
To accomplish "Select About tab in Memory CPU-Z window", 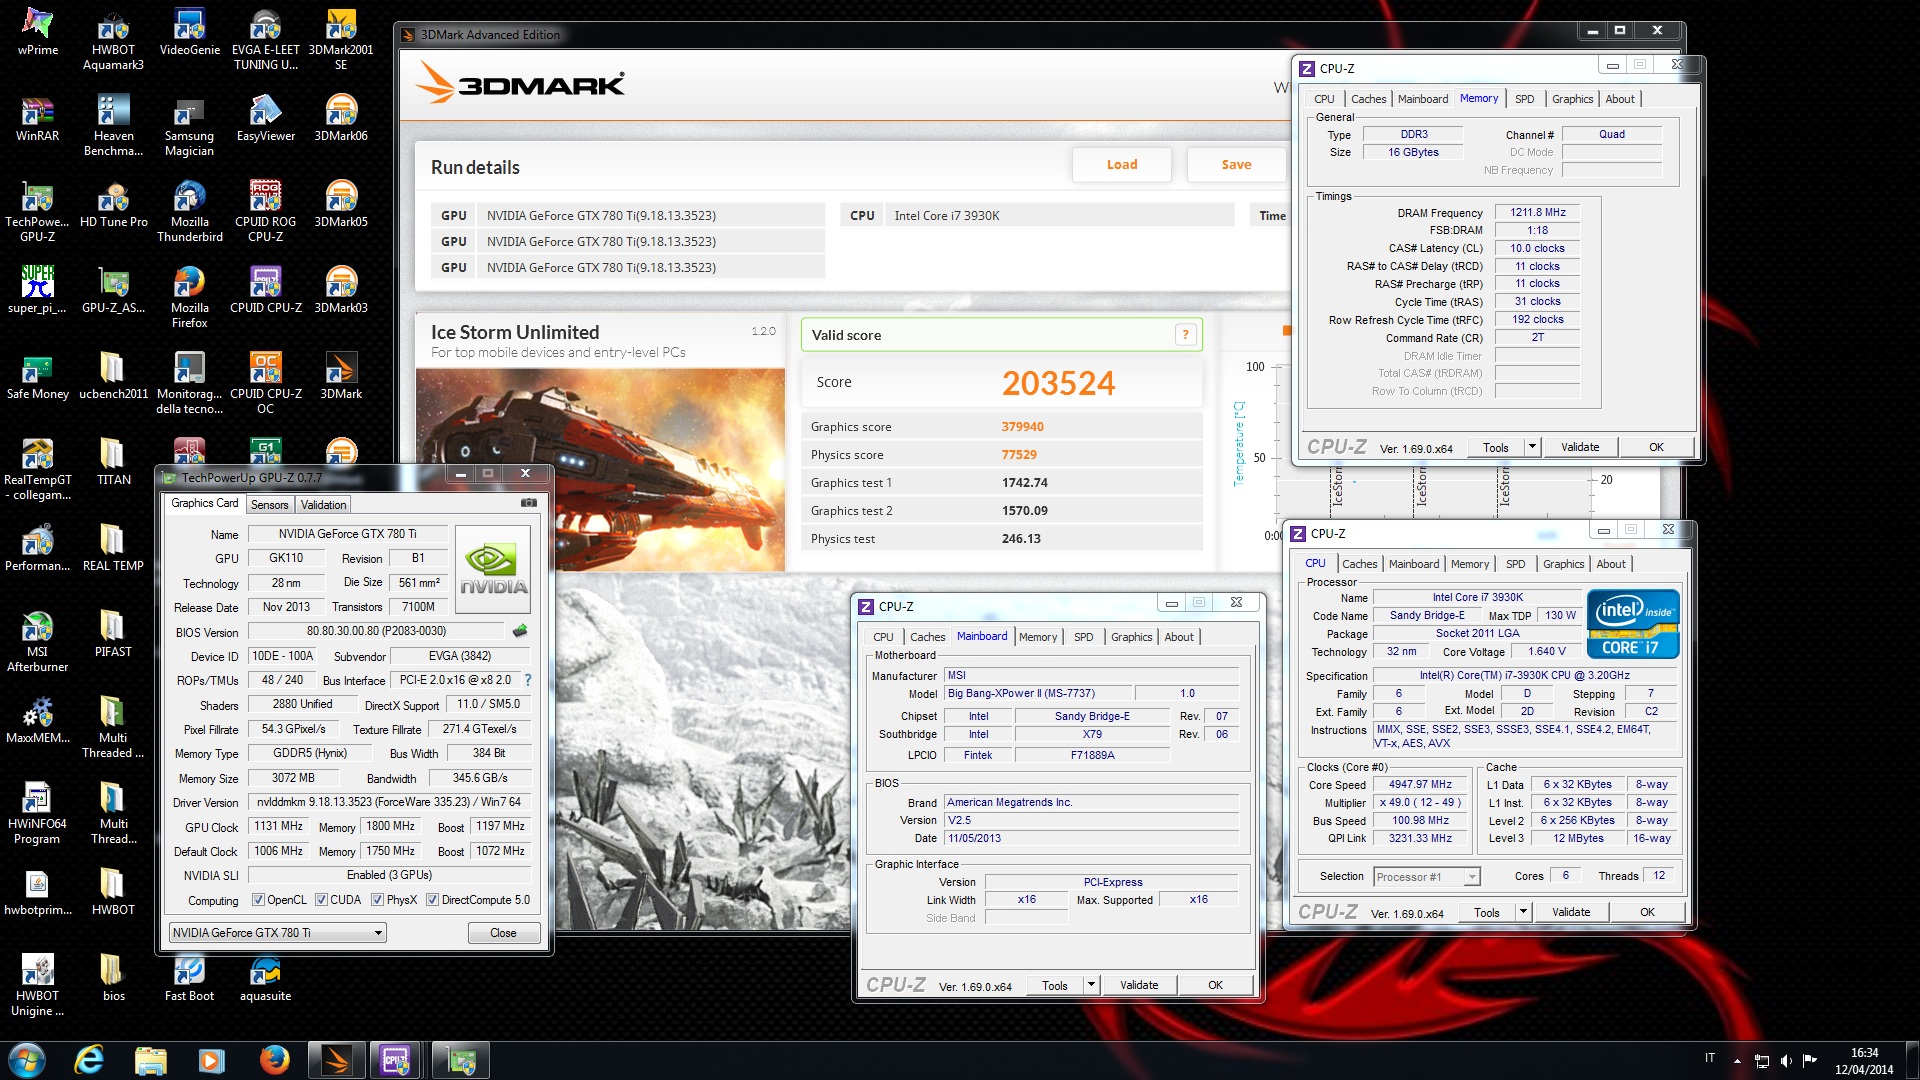I will click(x=1620, y=99).
